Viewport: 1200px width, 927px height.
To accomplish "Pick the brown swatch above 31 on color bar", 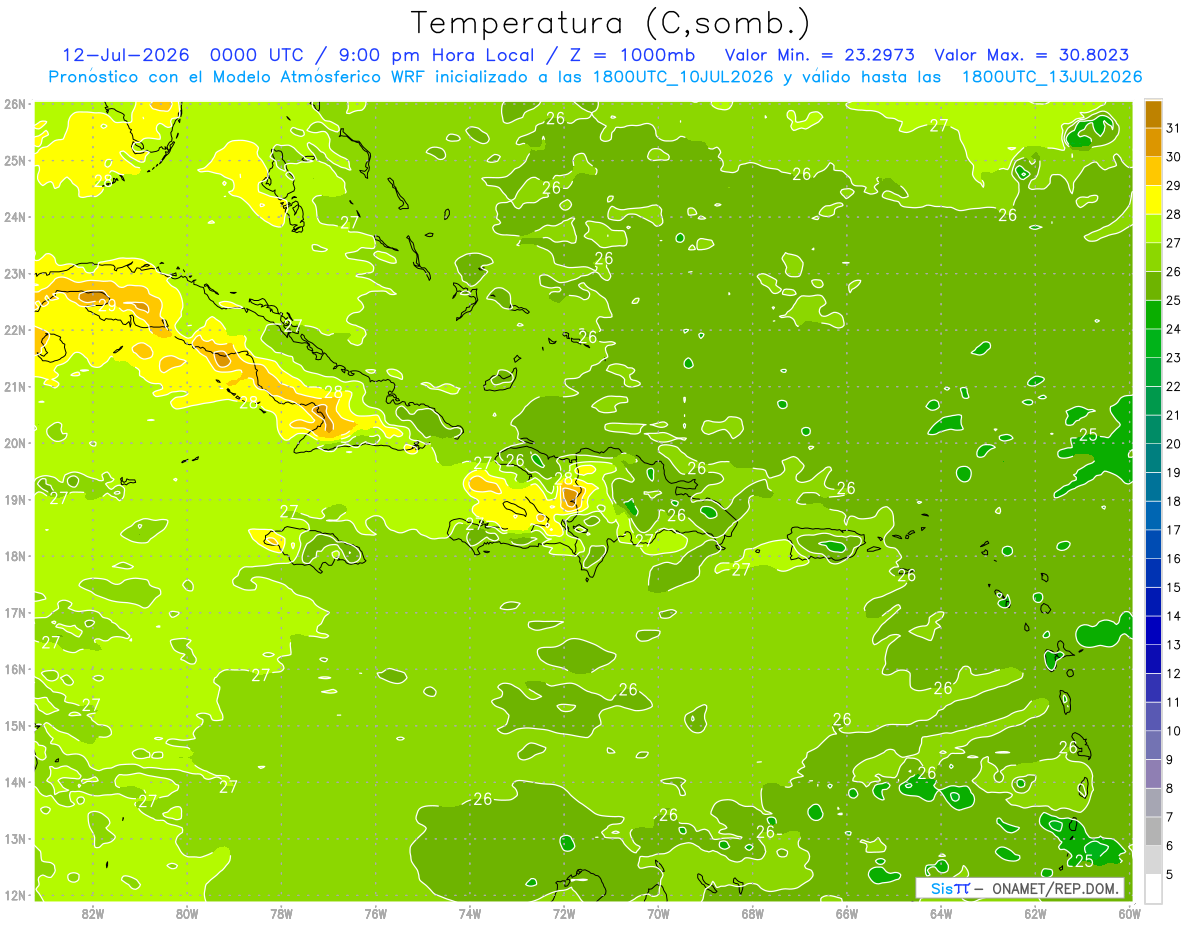I will (x=1154, y=113).
